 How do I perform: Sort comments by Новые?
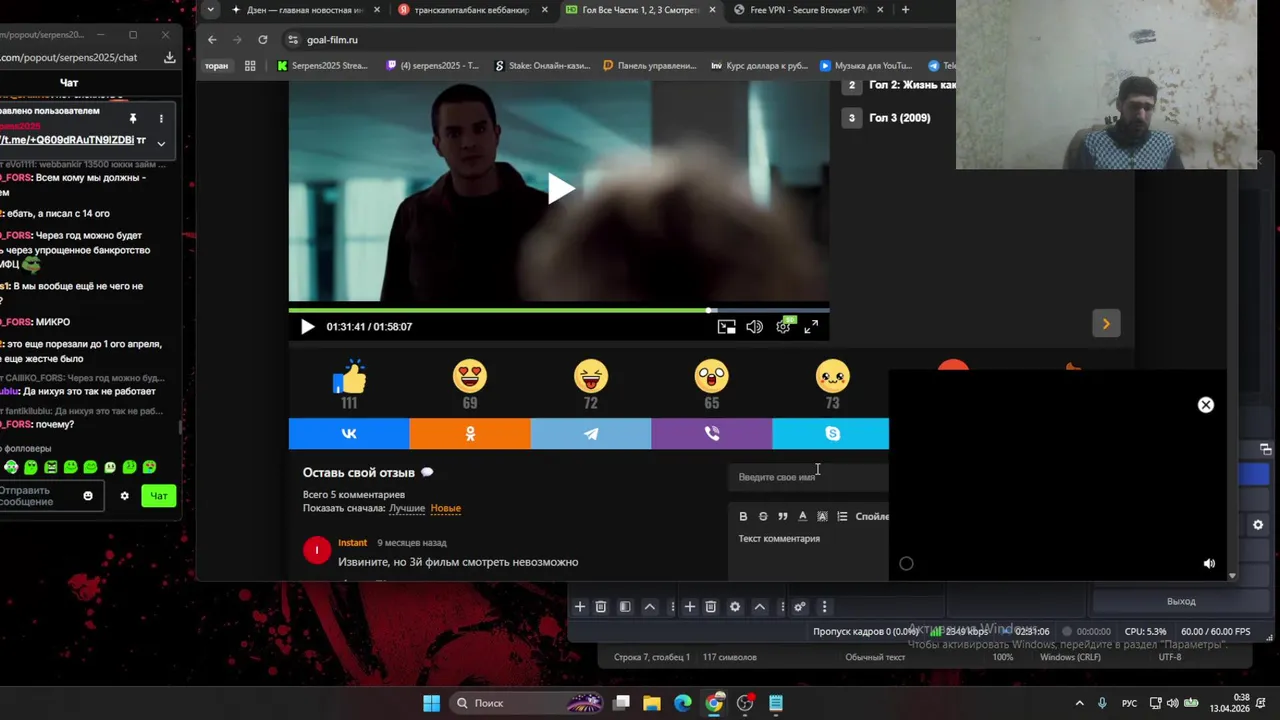446,508
